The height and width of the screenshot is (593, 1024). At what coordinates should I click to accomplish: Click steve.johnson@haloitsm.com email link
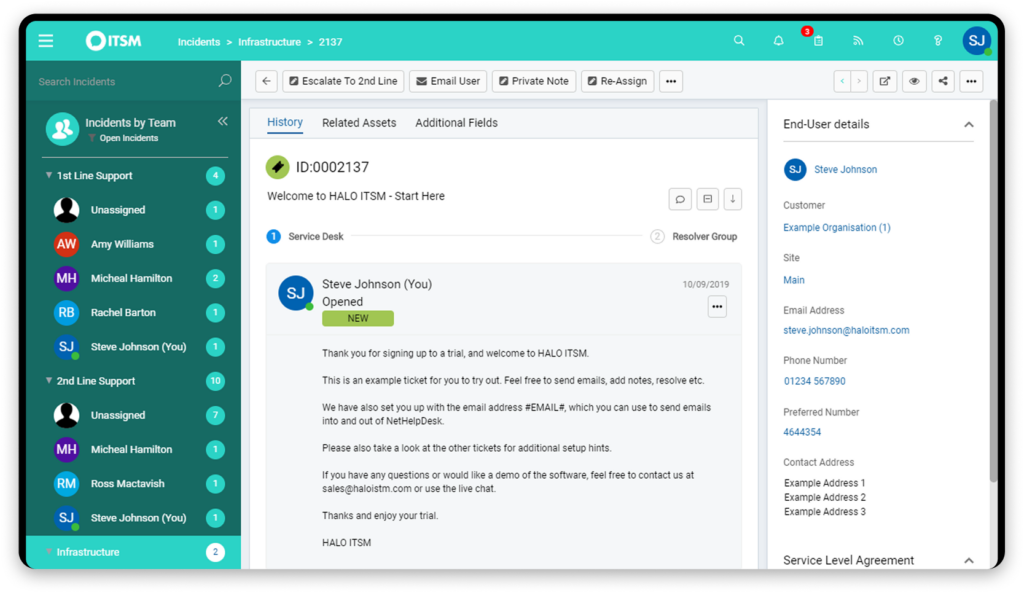click(846, 330)
